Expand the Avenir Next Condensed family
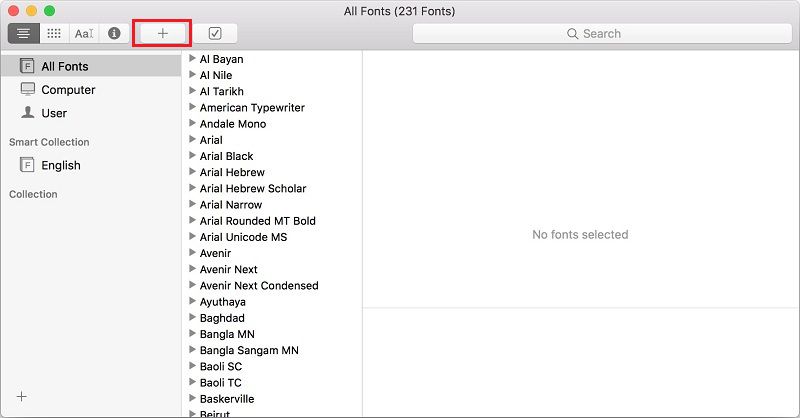This screenshot has height=418, width=800. pos(192,285)
